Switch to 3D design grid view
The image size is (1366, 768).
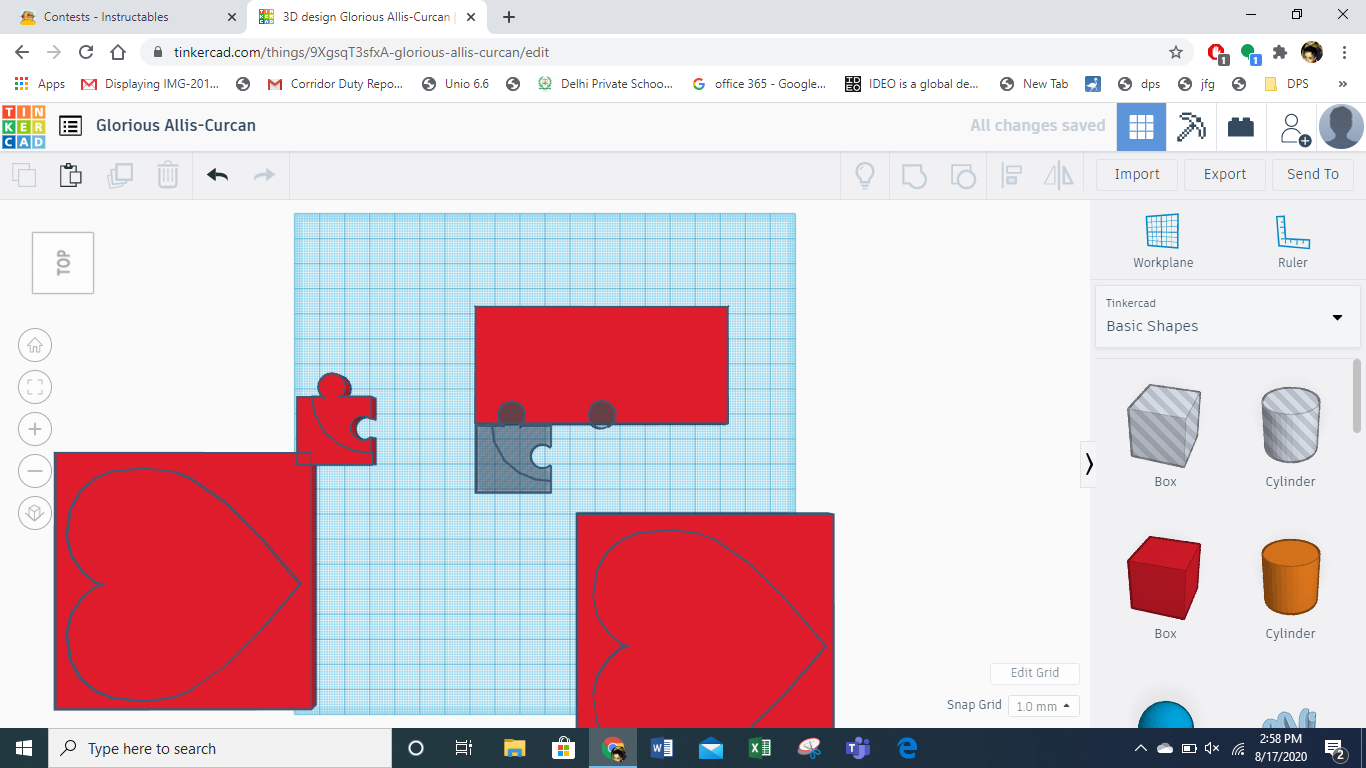tap(1141, 127)
